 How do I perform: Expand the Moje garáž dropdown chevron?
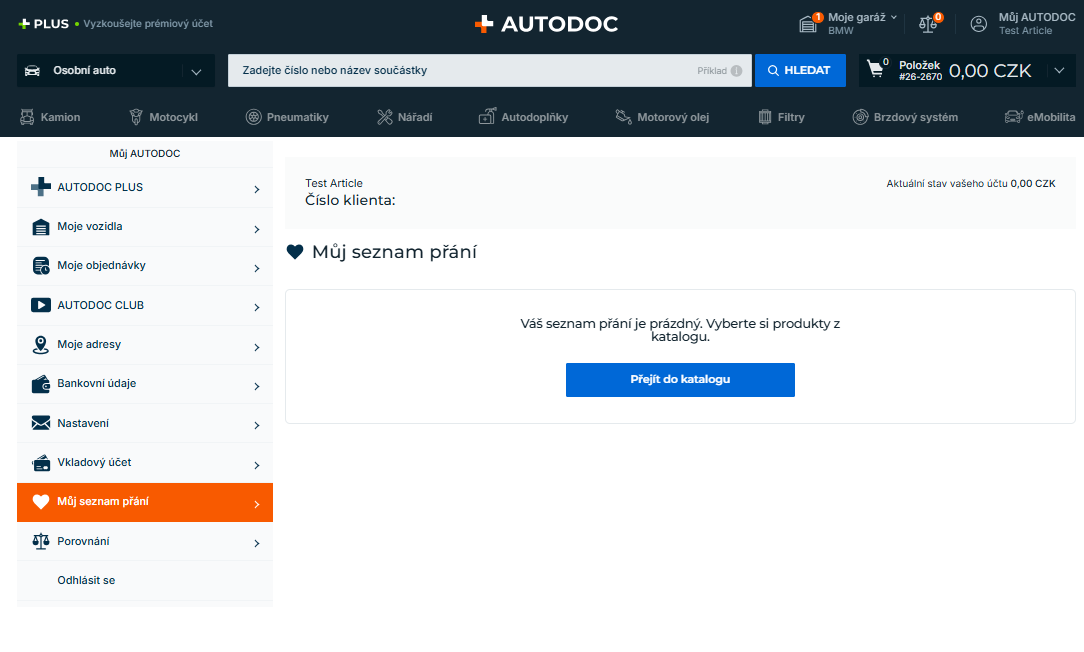click(894, 17)
